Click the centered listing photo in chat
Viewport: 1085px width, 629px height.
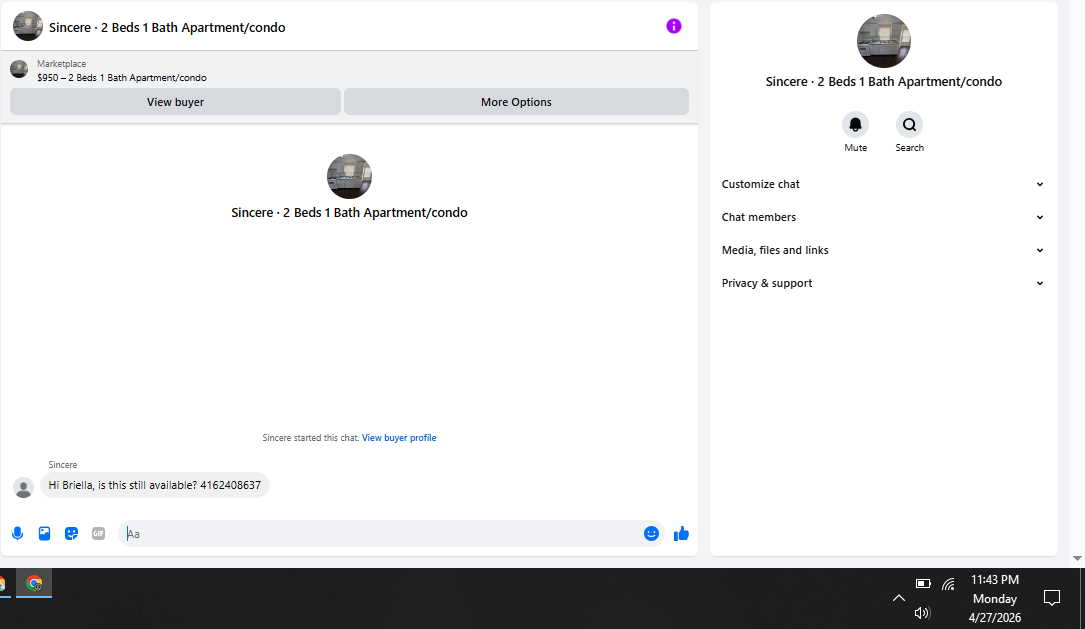[349, 176]
